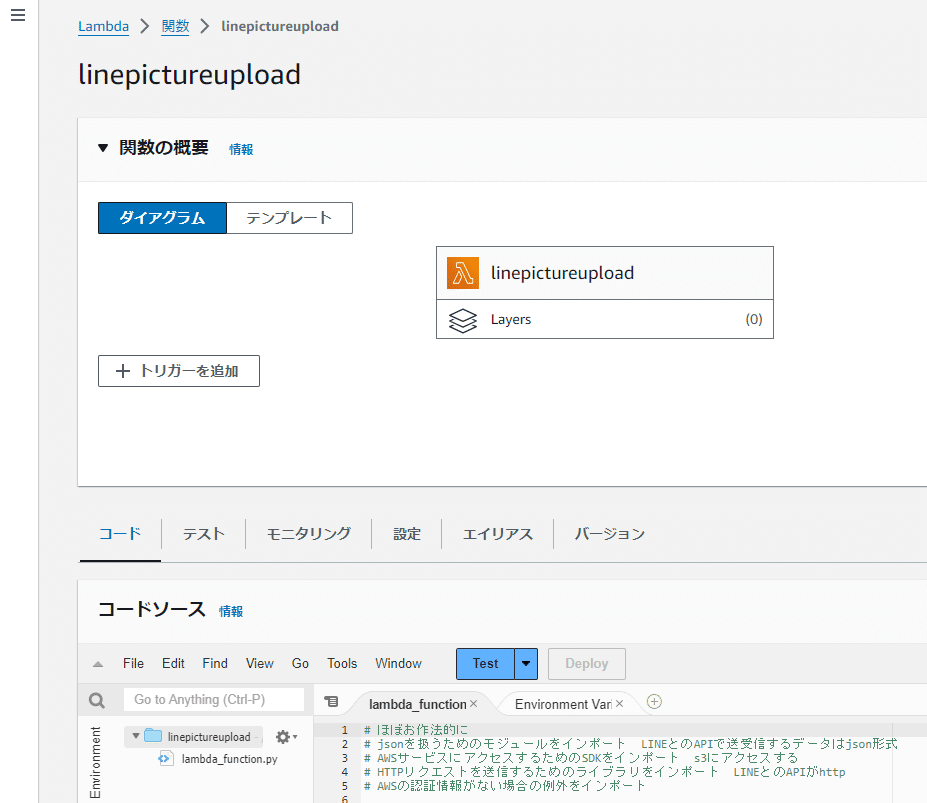Open the Test button dropdown arrow
The height and width of the screenshot is (803, 927).
[x=526, y=663]
